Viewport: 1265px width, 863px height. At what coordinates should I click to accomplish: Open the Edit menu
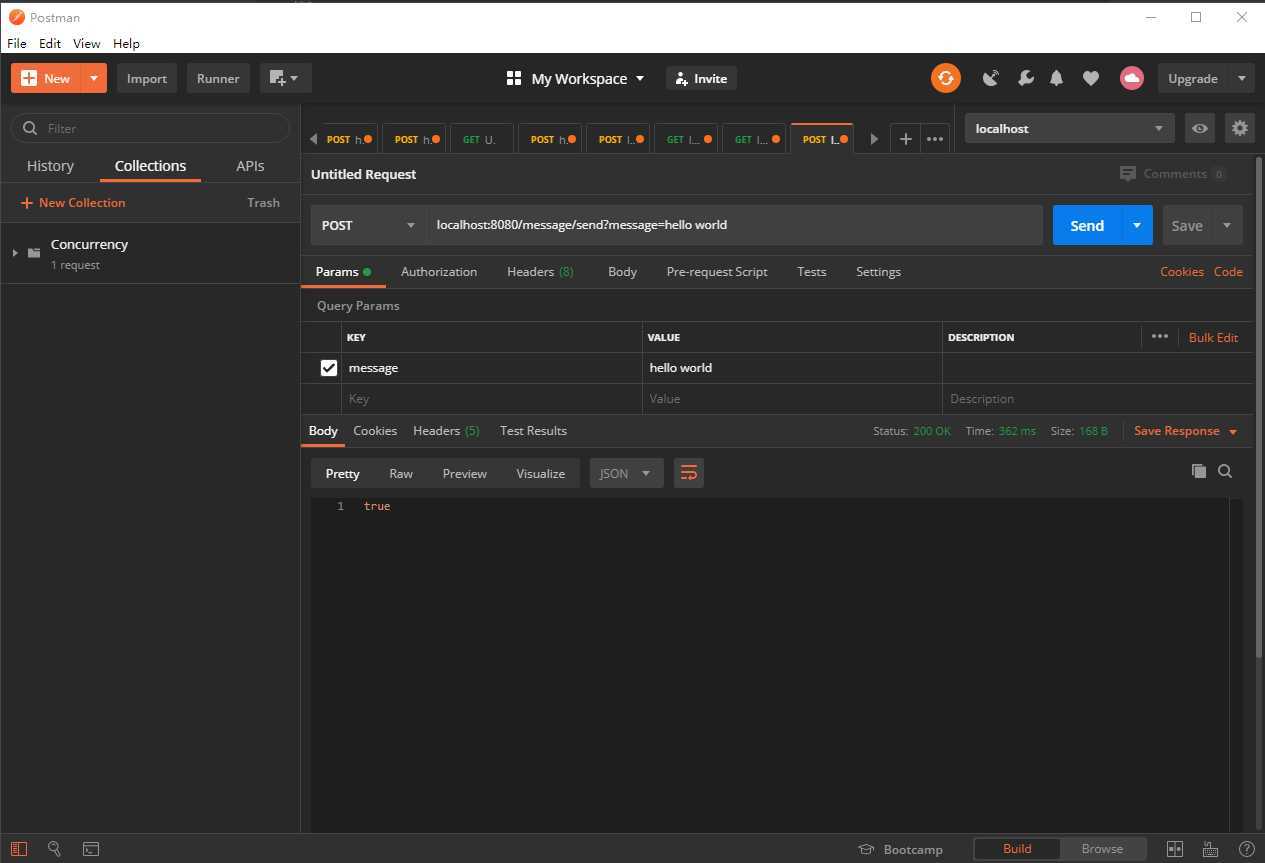click(50, 43)
